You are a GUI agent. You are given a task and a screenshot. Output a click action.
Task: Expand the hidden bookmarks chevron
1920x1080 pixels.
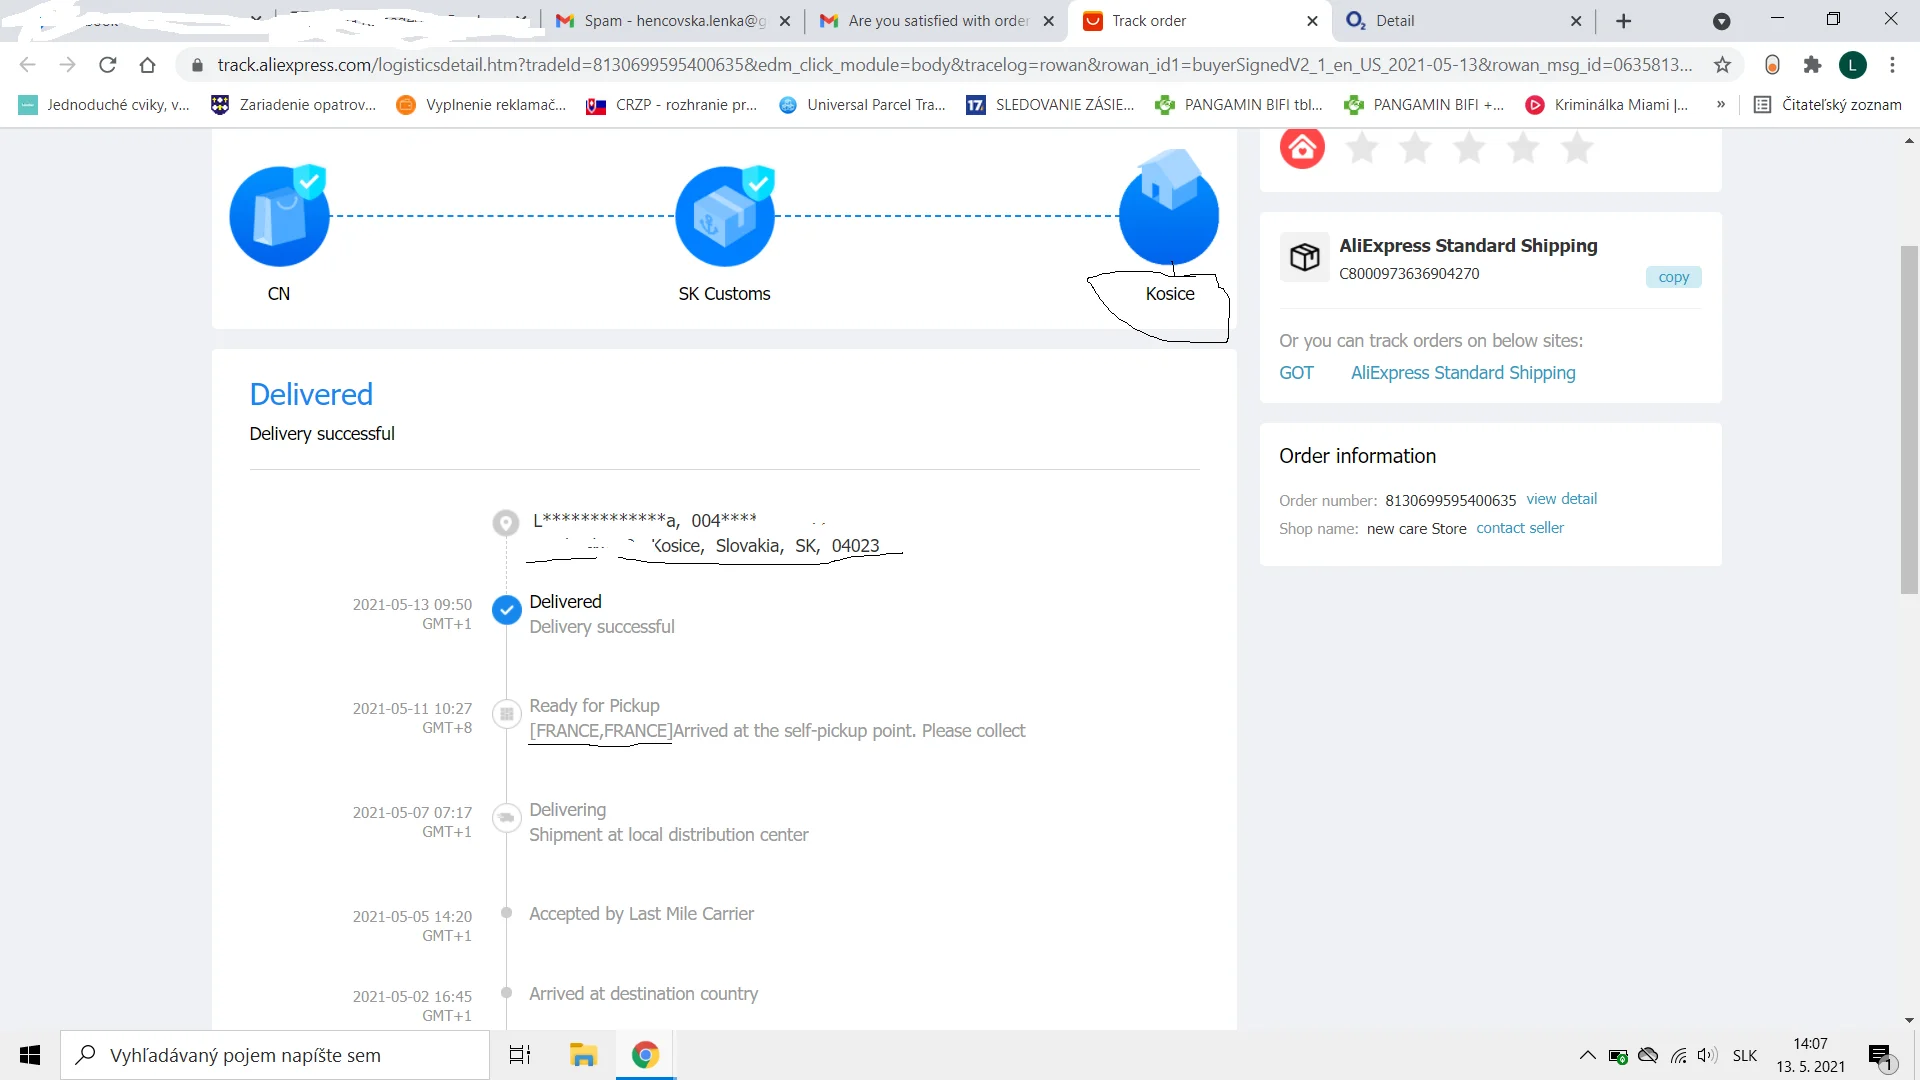(1720, 104)
